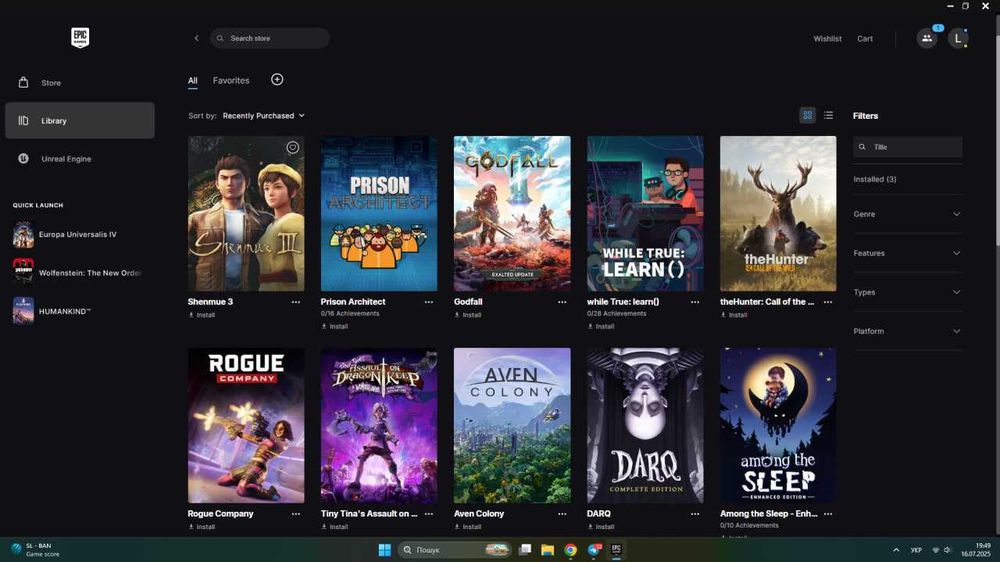
Task: Open Shenmue 3 more options menu
Action: coord(296,302)
